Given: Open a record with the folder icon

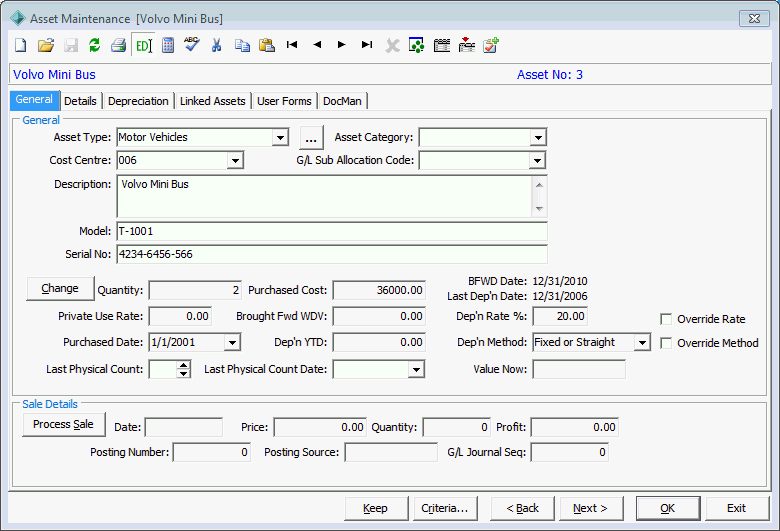Looking at the screenshot, I should [46, 45].
